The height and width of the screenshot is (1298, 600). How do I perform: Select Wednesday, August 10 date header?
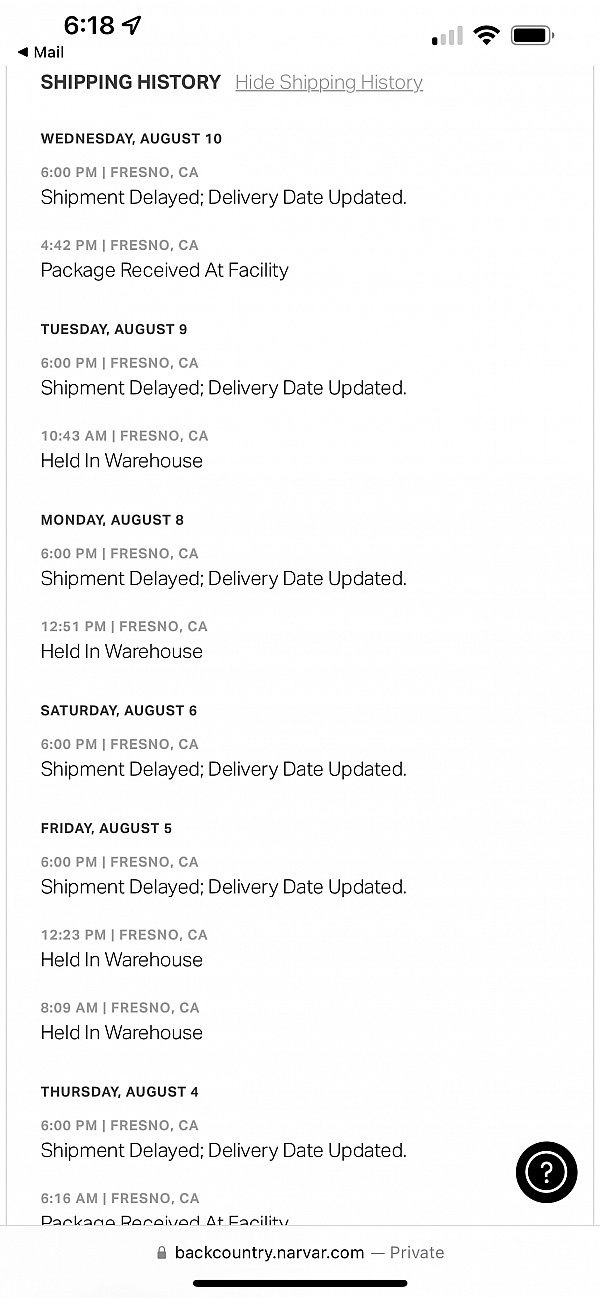pos(131,139)
